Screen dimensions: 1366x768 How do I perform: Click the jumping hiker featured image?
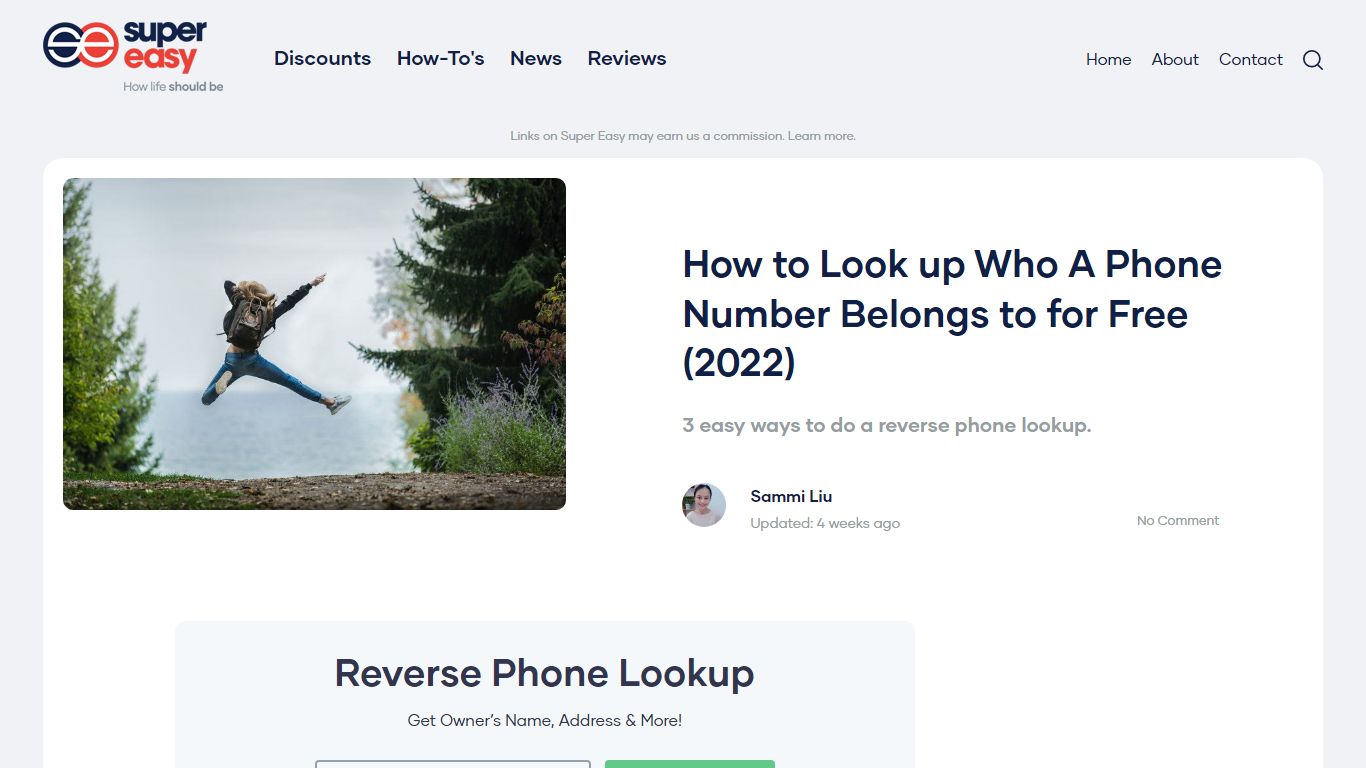tap(314, 344)
